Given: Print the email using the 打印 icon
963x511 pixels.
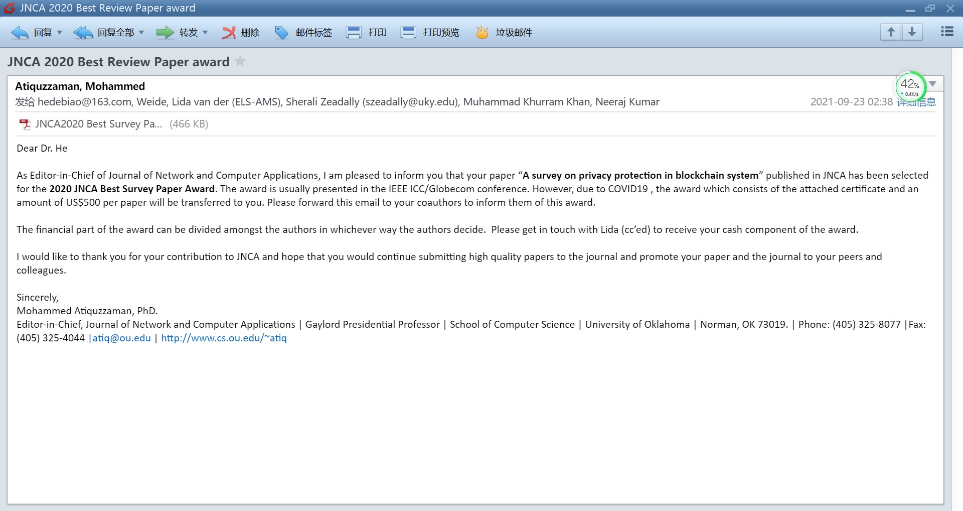Looking at the screenshot, I should pyautogui.click(x=354, y=32).
